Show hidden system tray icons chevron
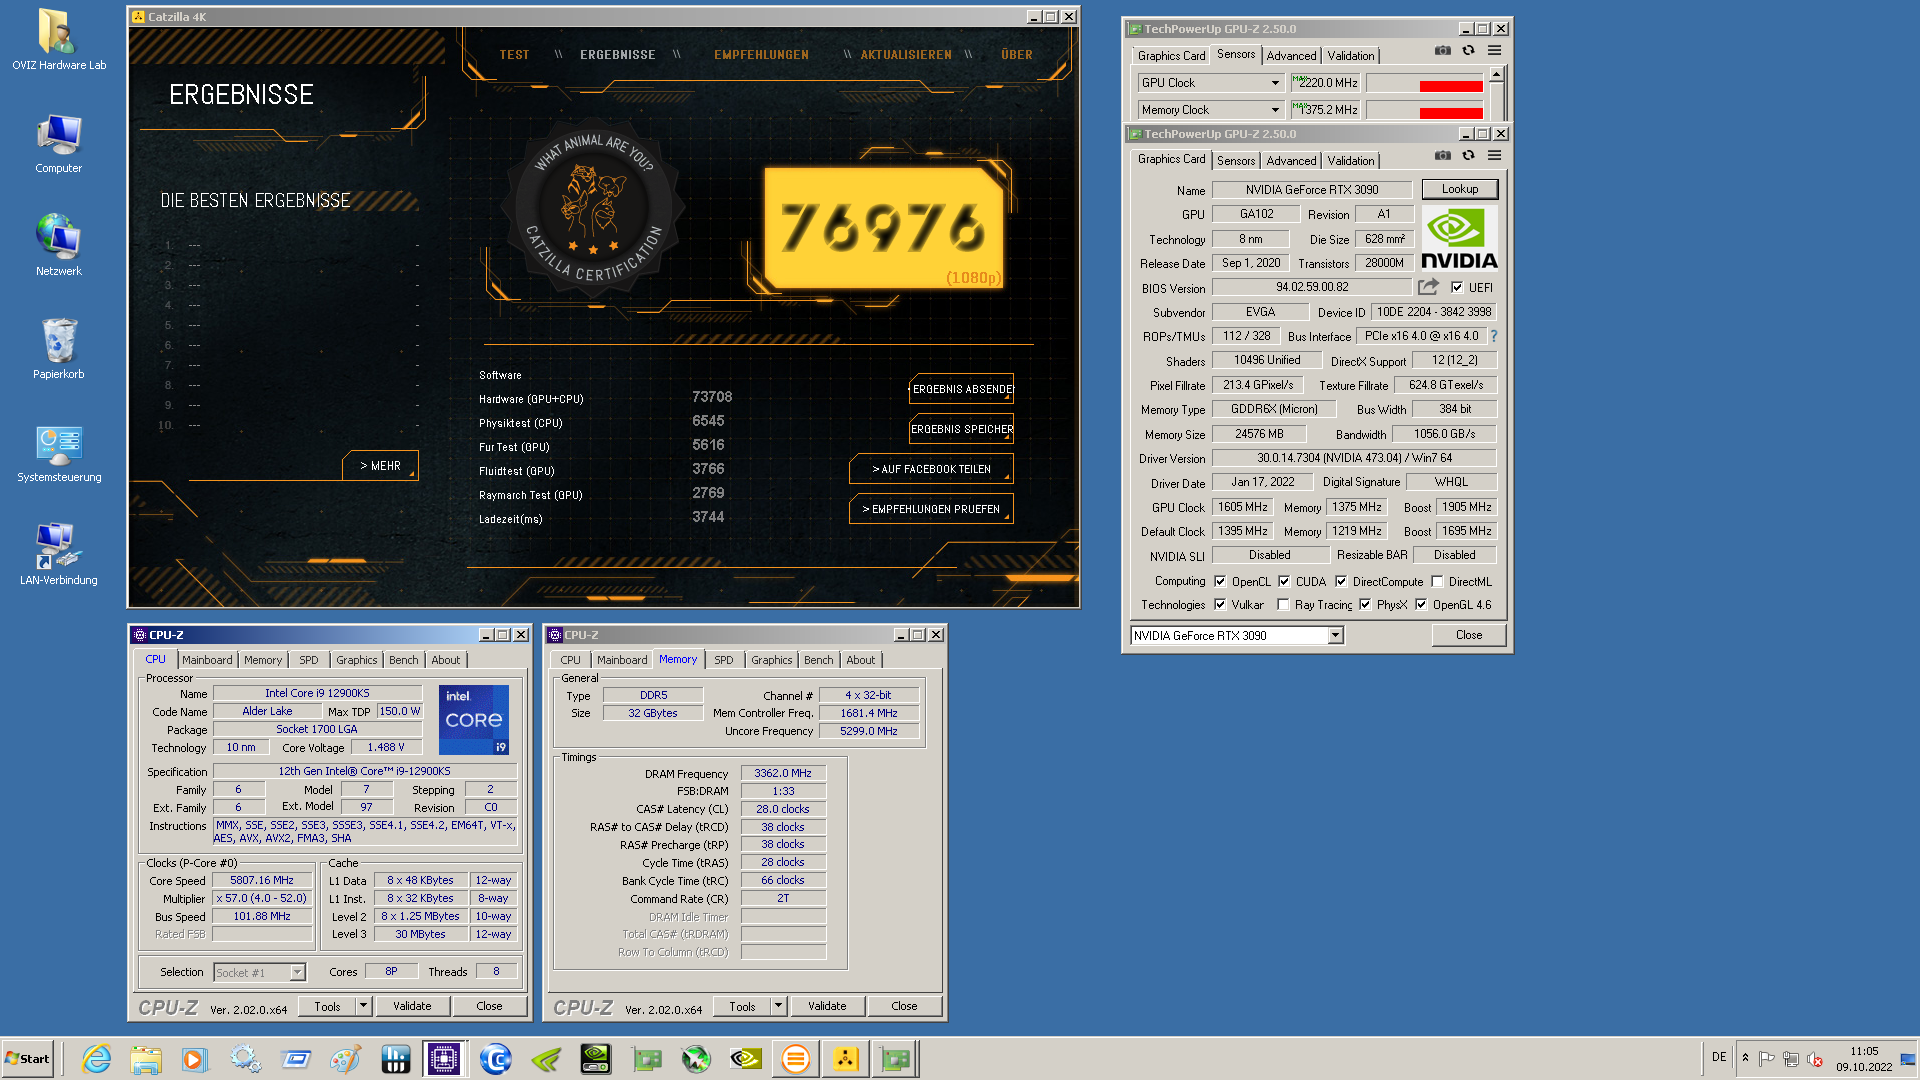The width and height of the screenshot is (1920, 1080). (x=1745, y=1058)
